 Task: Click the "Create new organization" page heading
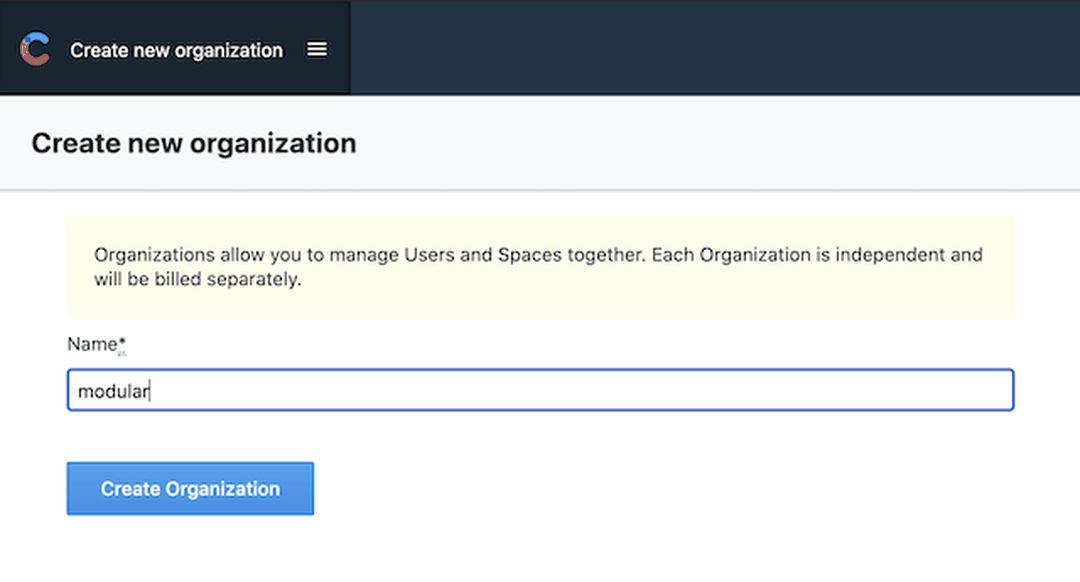[x=194, y=143]
